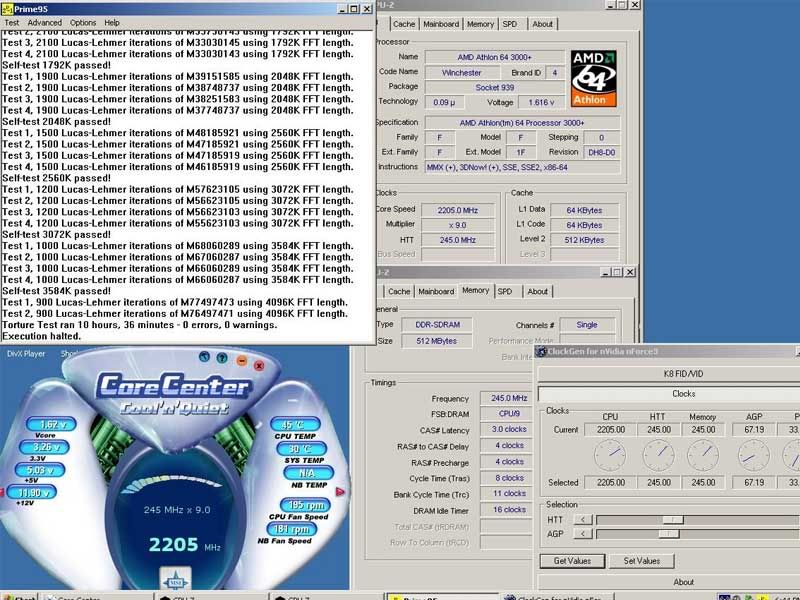Open the Options menu in Prime95
Viewport: 800px width, 600px height.
(x=83, y=22)
